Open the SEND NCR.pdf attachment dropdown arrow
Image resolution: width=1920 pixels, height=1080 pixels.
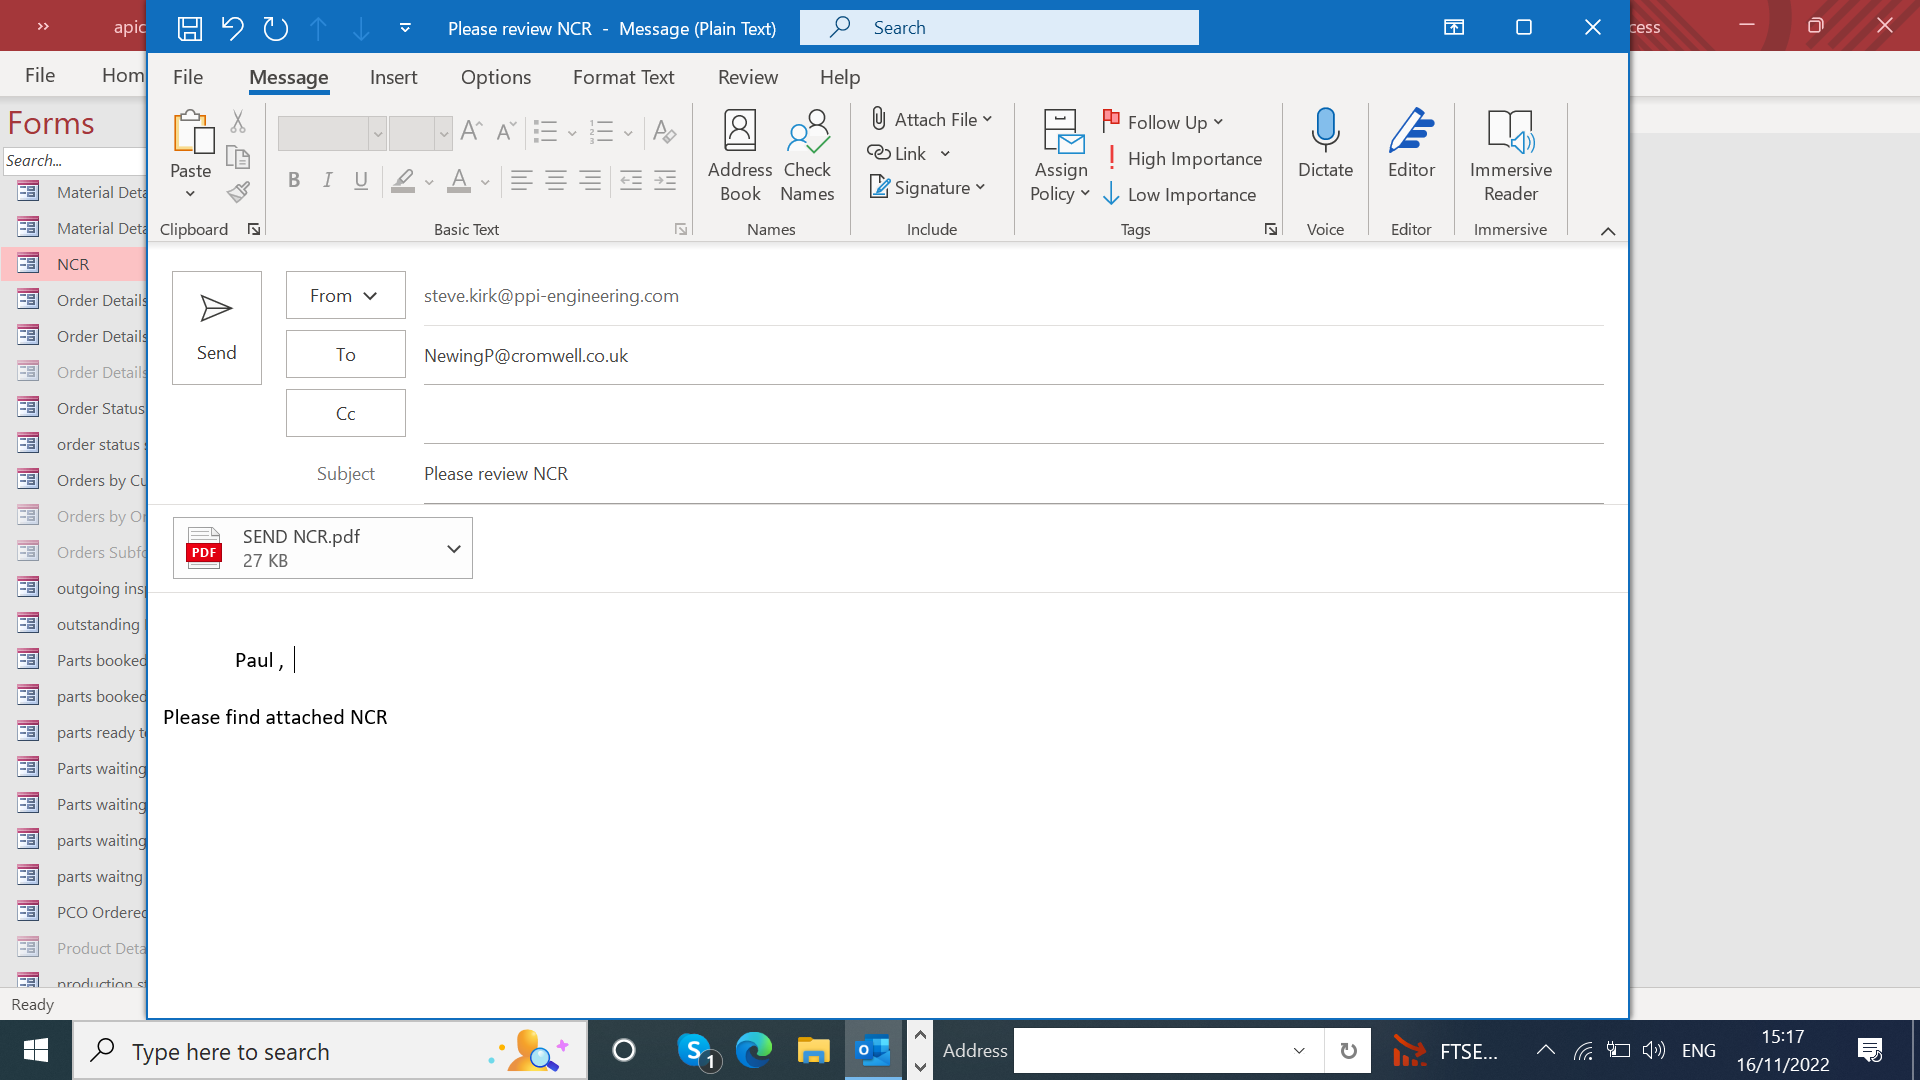pyautogui.click(x=454, y=548)
